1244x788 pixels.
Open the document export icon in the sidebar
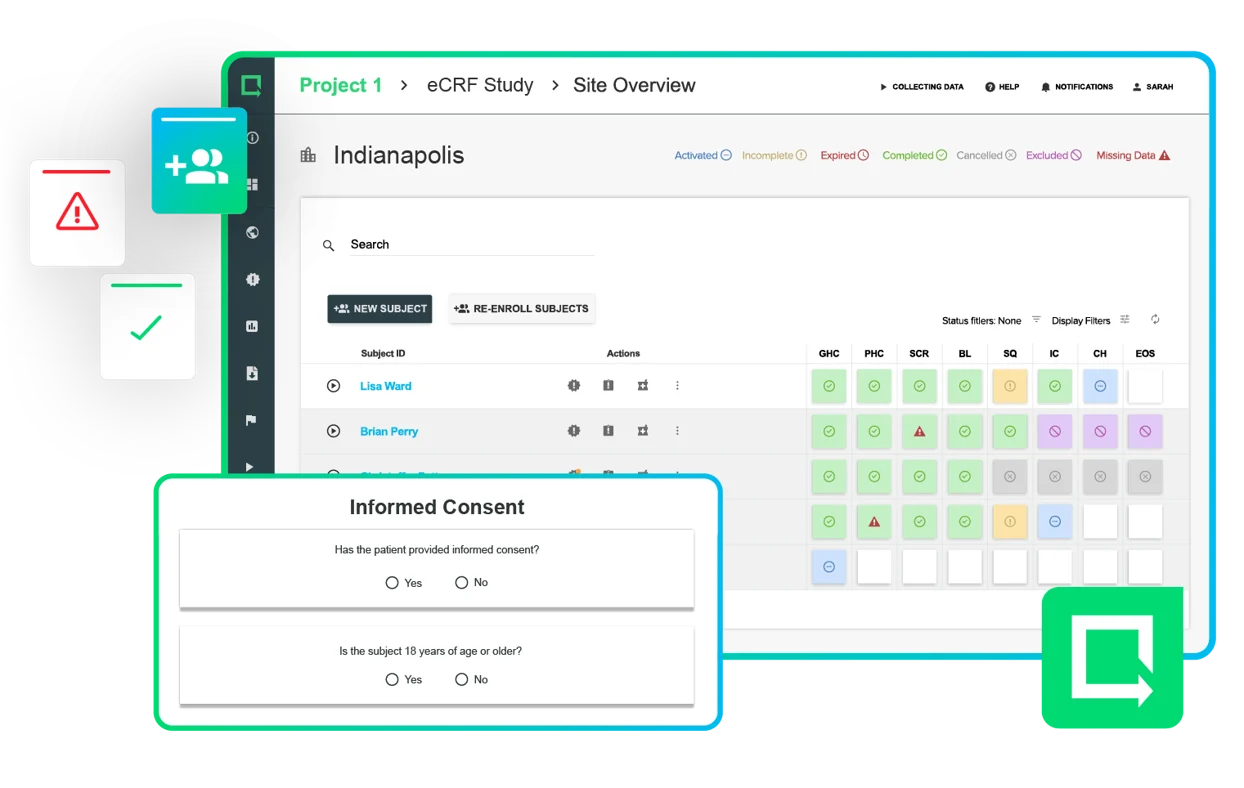point(252,371)
